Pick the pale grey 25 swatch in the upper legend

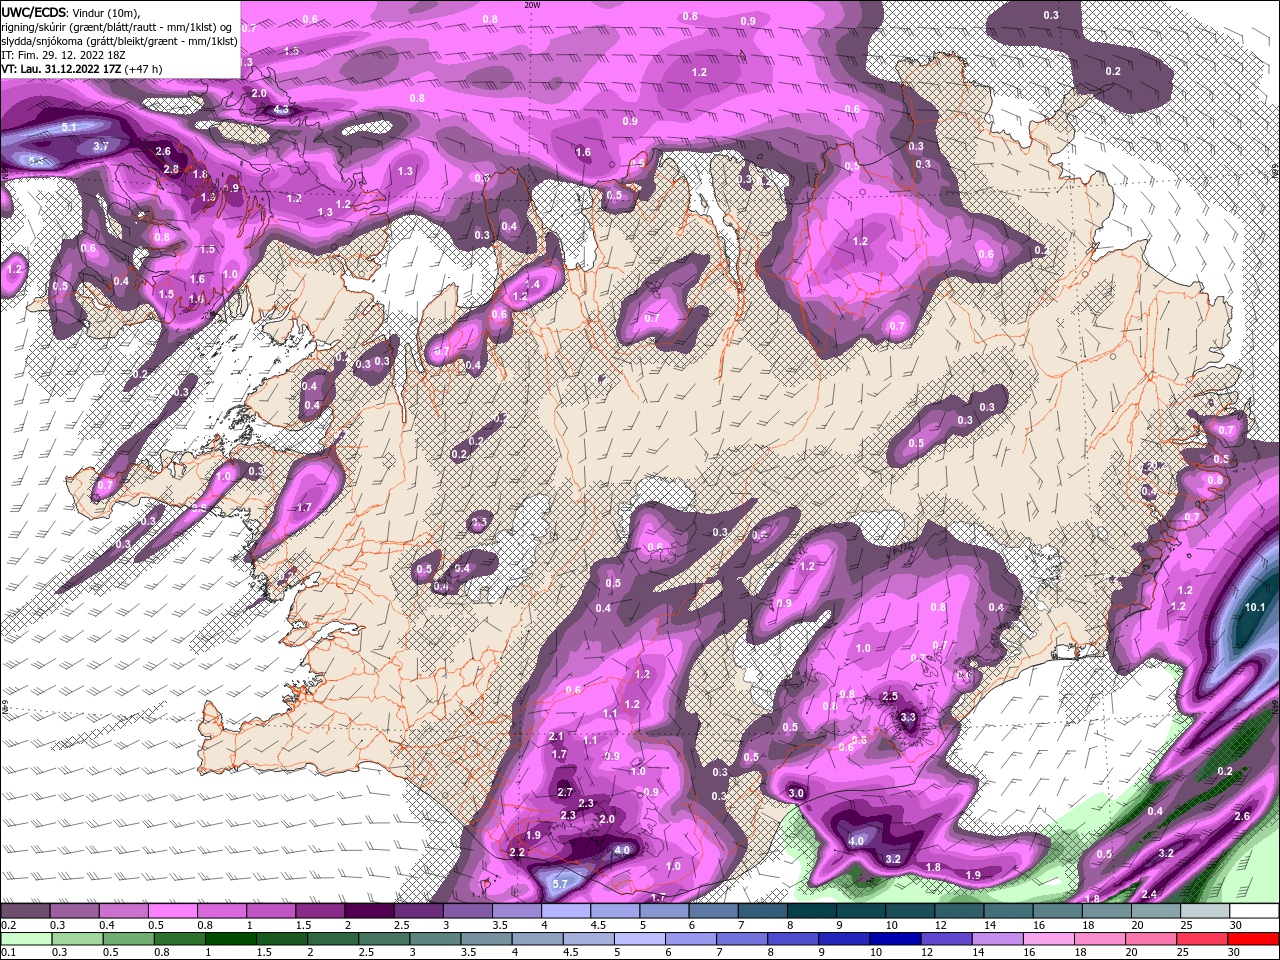click(1206, 911)
